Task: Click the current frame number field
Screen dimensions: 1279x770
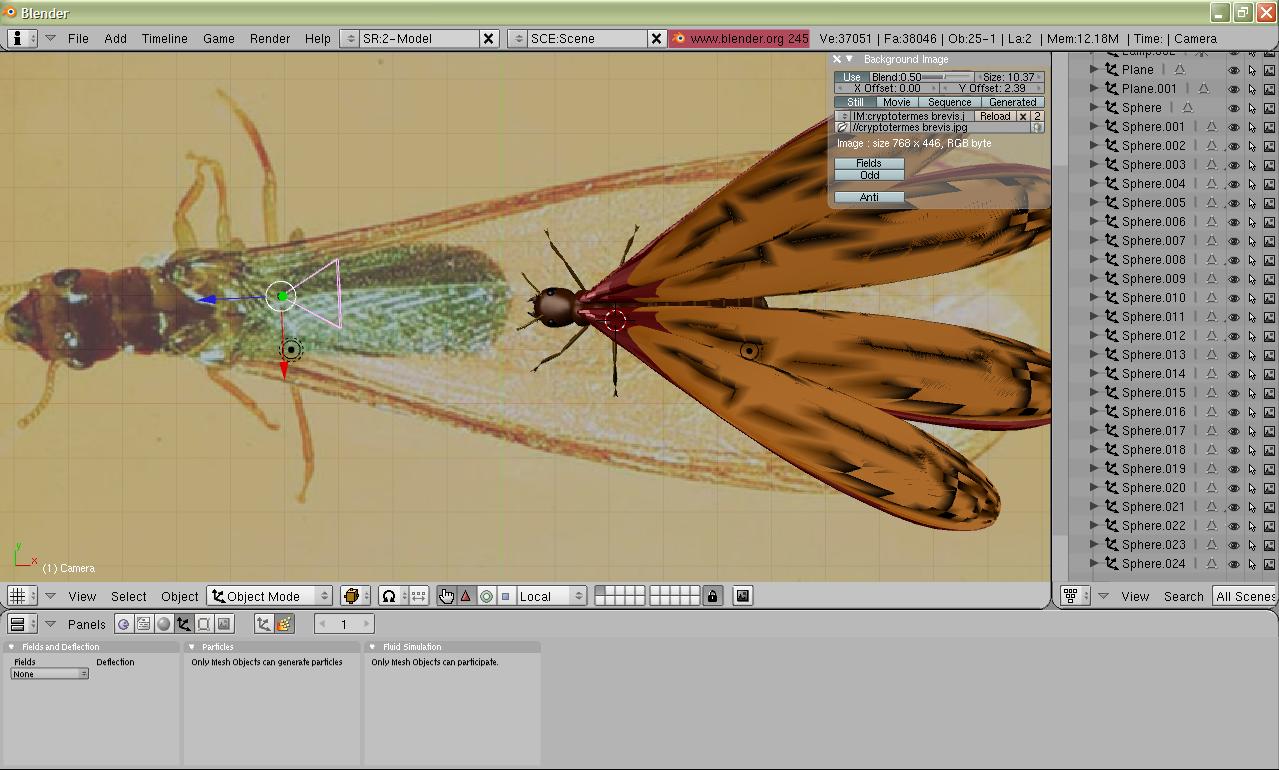Action: tap(344, 624)
